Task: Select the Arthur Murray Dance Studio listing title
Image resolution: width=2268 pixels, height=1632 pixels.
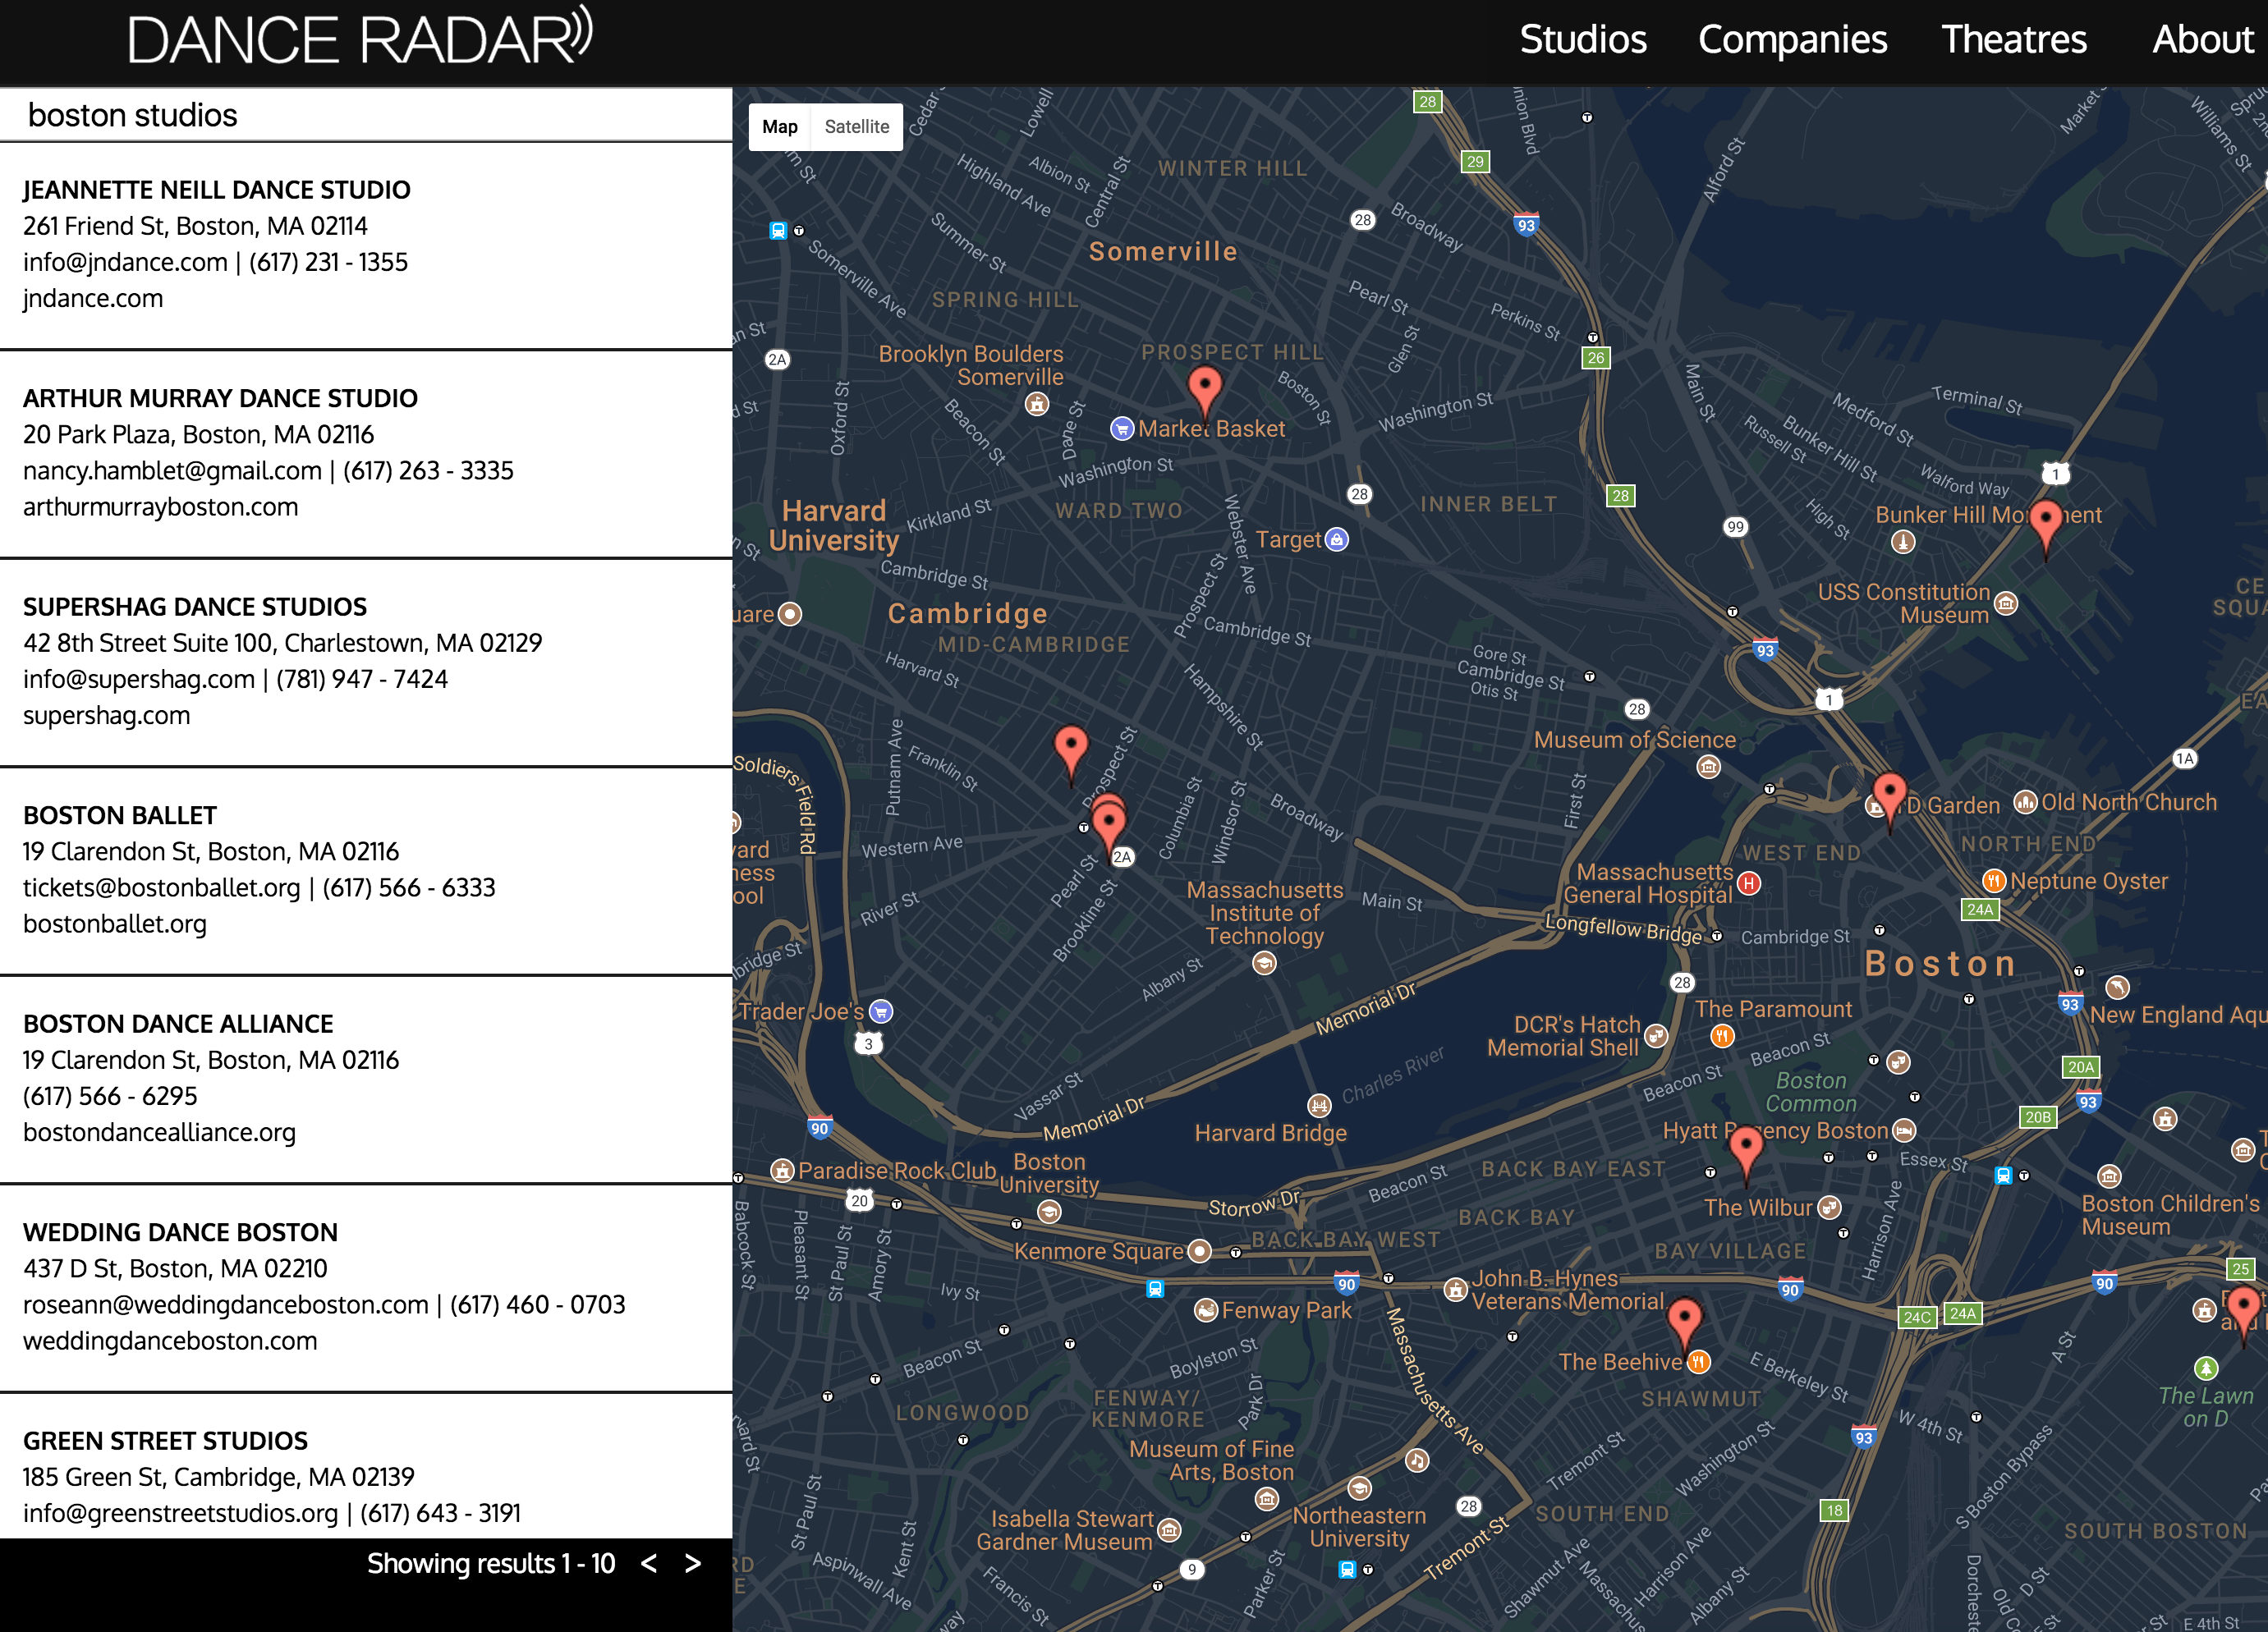Action: pos(220,398)
